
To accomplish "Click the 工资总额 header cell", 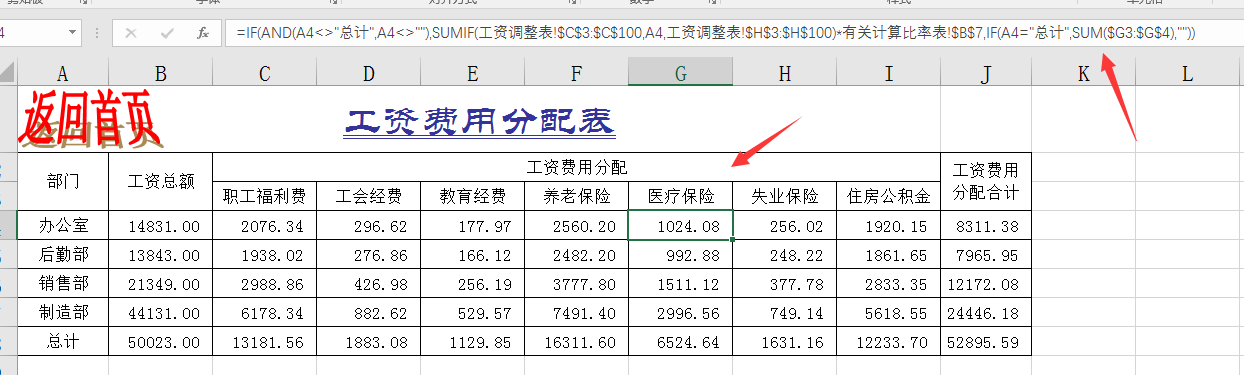I will 160,181.
